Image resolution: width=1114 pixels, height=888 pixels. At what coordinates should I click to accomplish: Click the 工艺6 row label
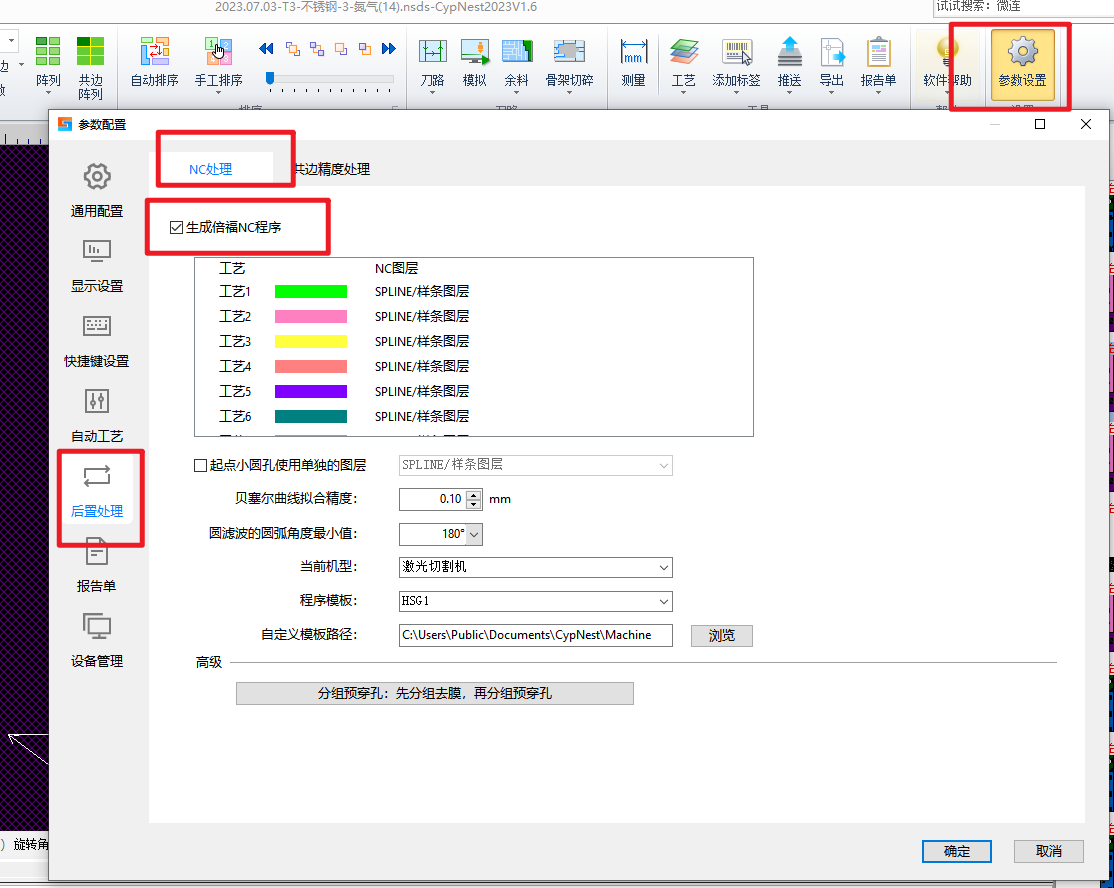[x=235, y=416]
